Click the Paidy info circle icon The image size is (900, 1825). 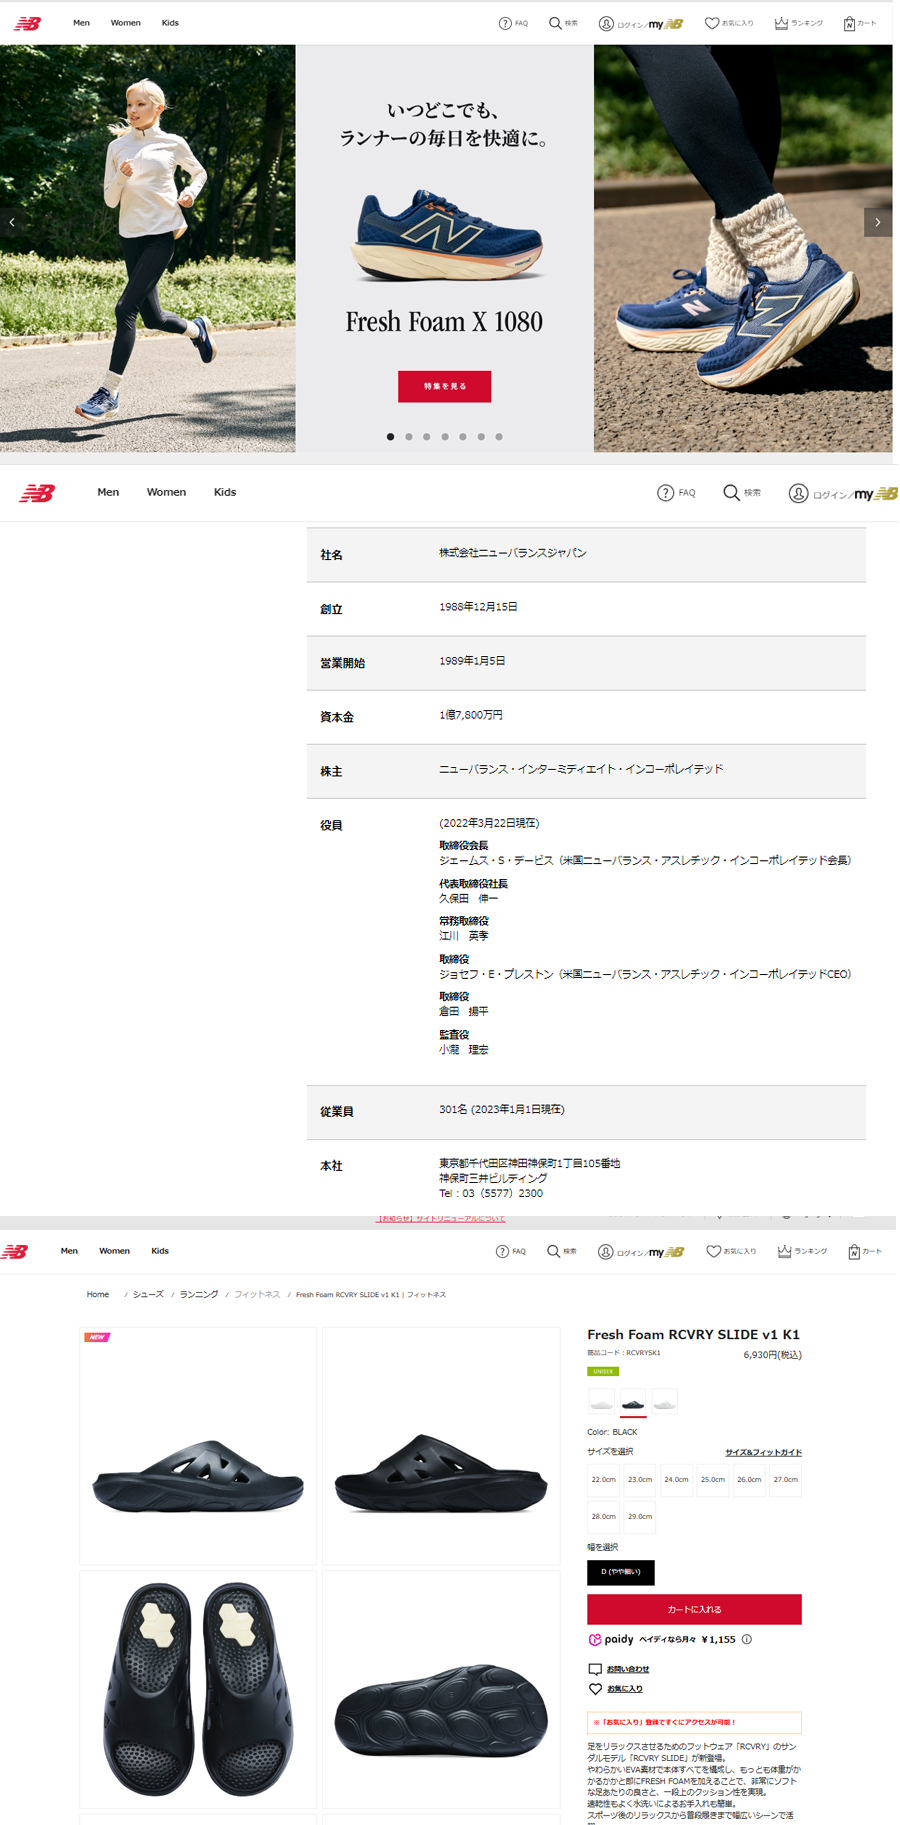click(x=747, y=1640)
